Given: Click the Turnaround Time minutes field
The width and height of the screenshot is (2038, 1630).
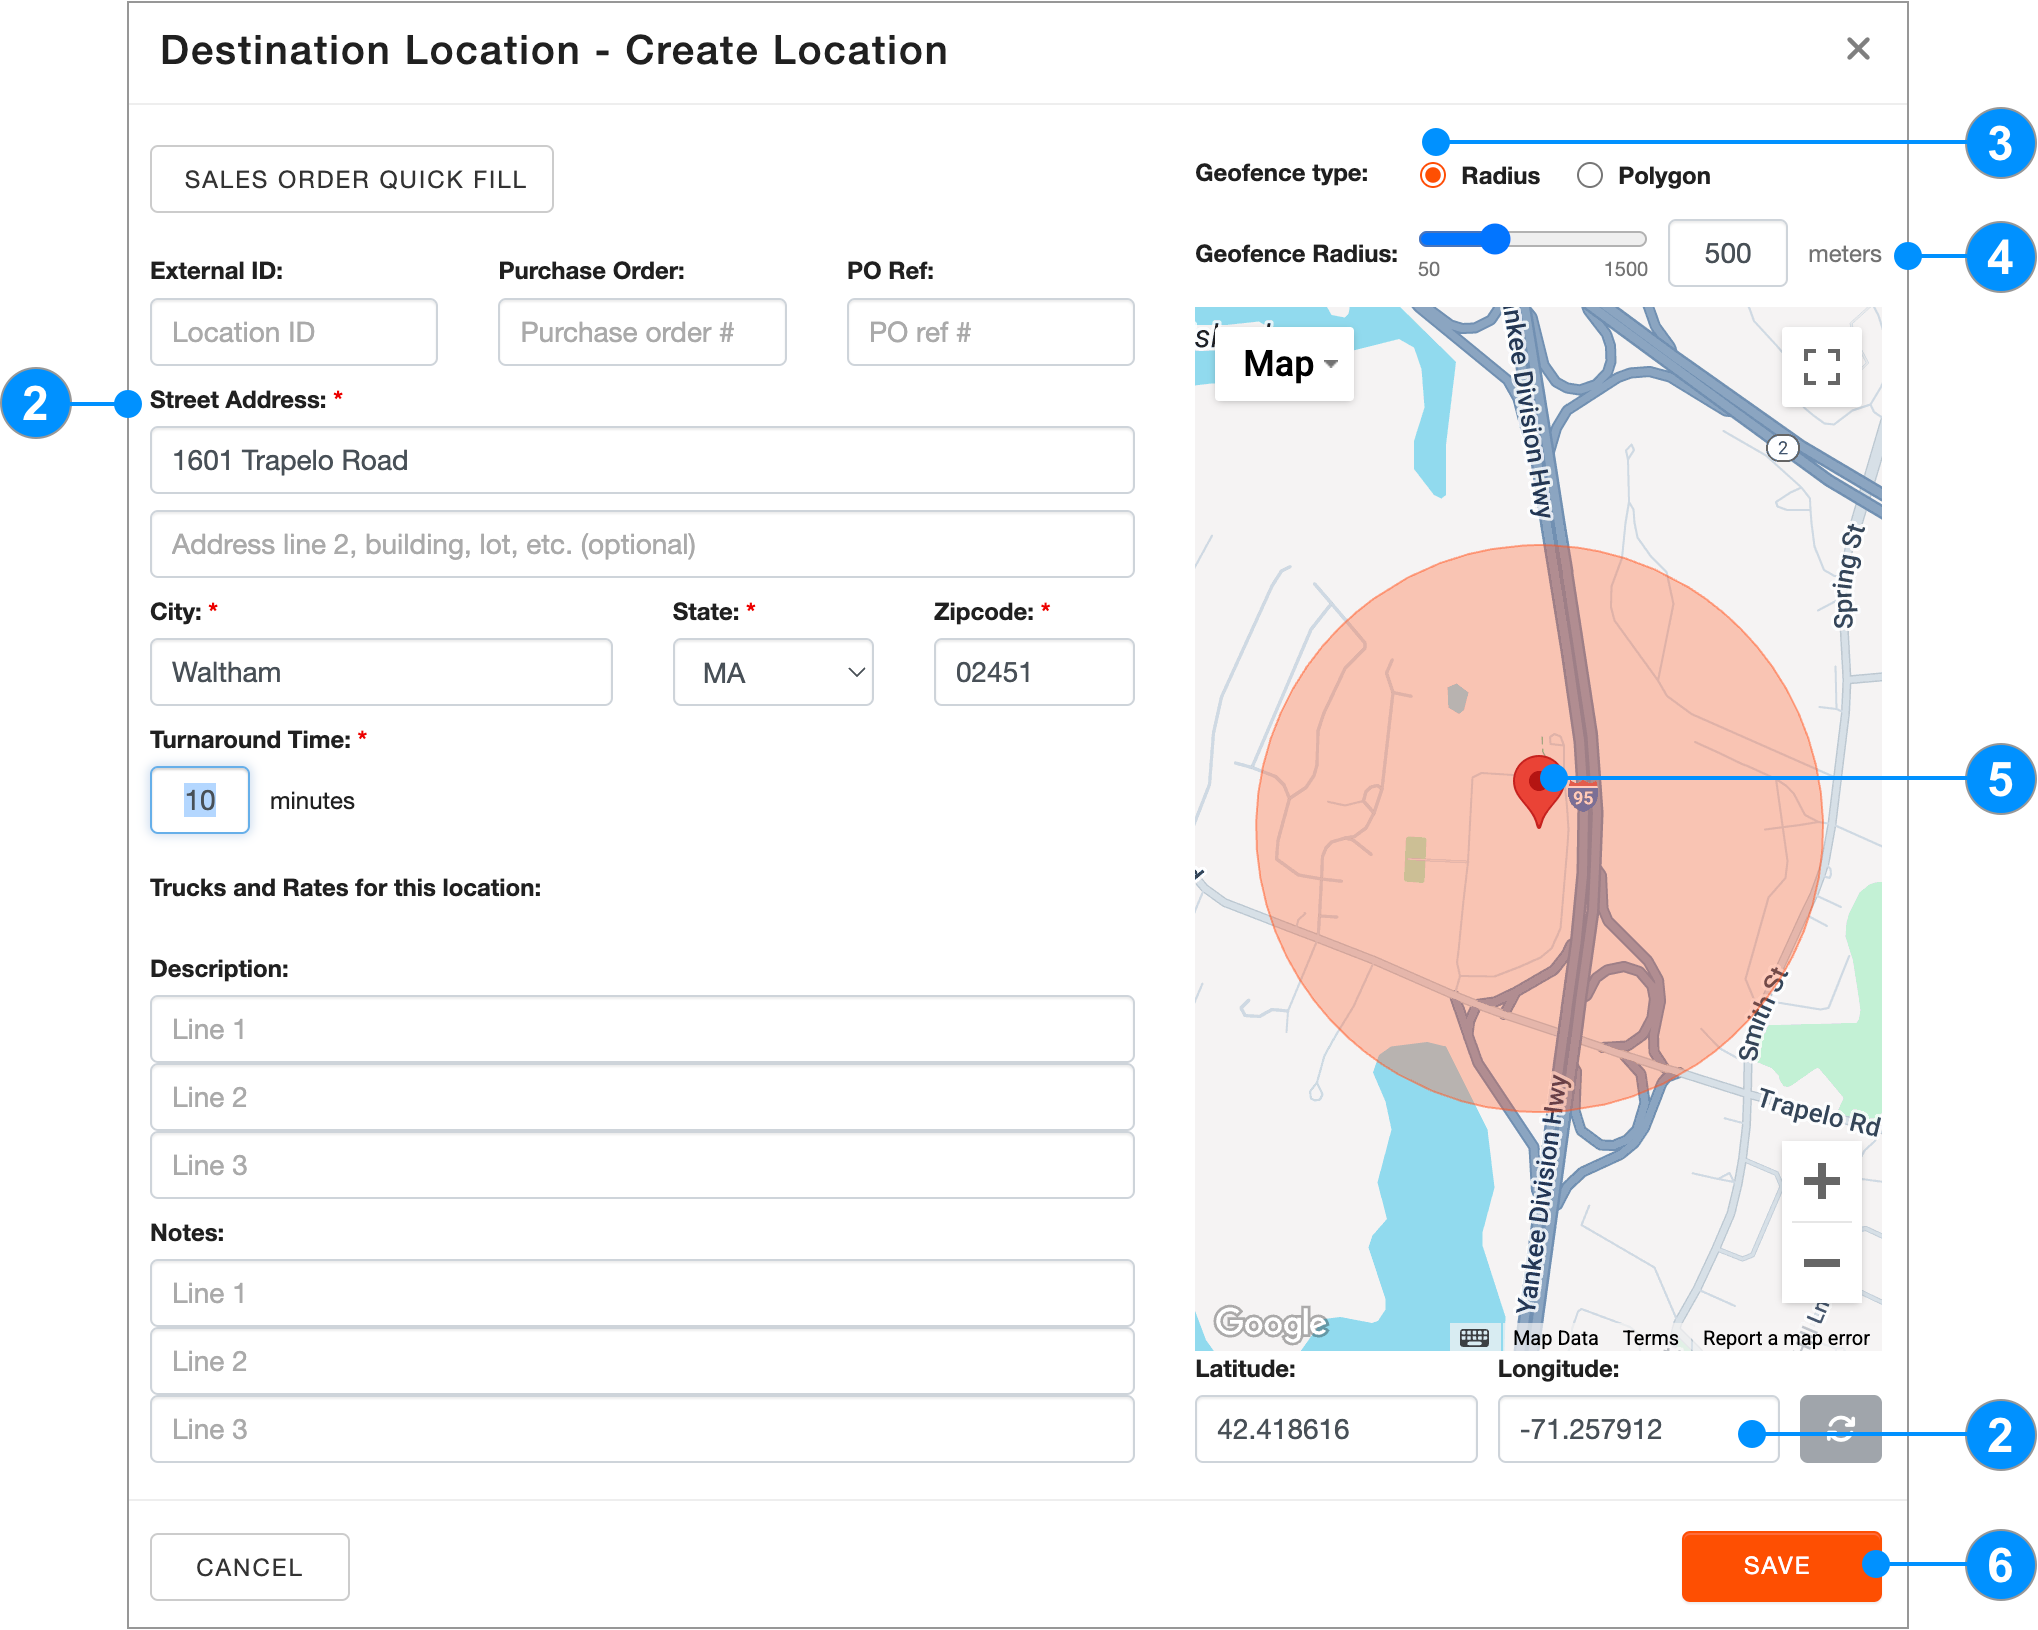Looking at the screenshot, I should [x=200, y=800].
